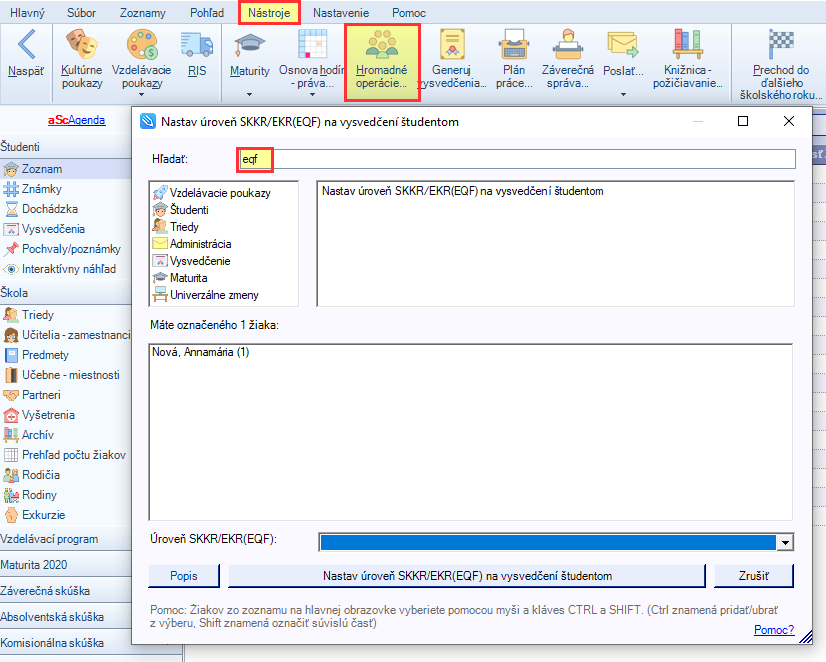Open Učitelia - zamestnanci in the sidebar
The image size is (826, 662).
click(x=65, y=335)
